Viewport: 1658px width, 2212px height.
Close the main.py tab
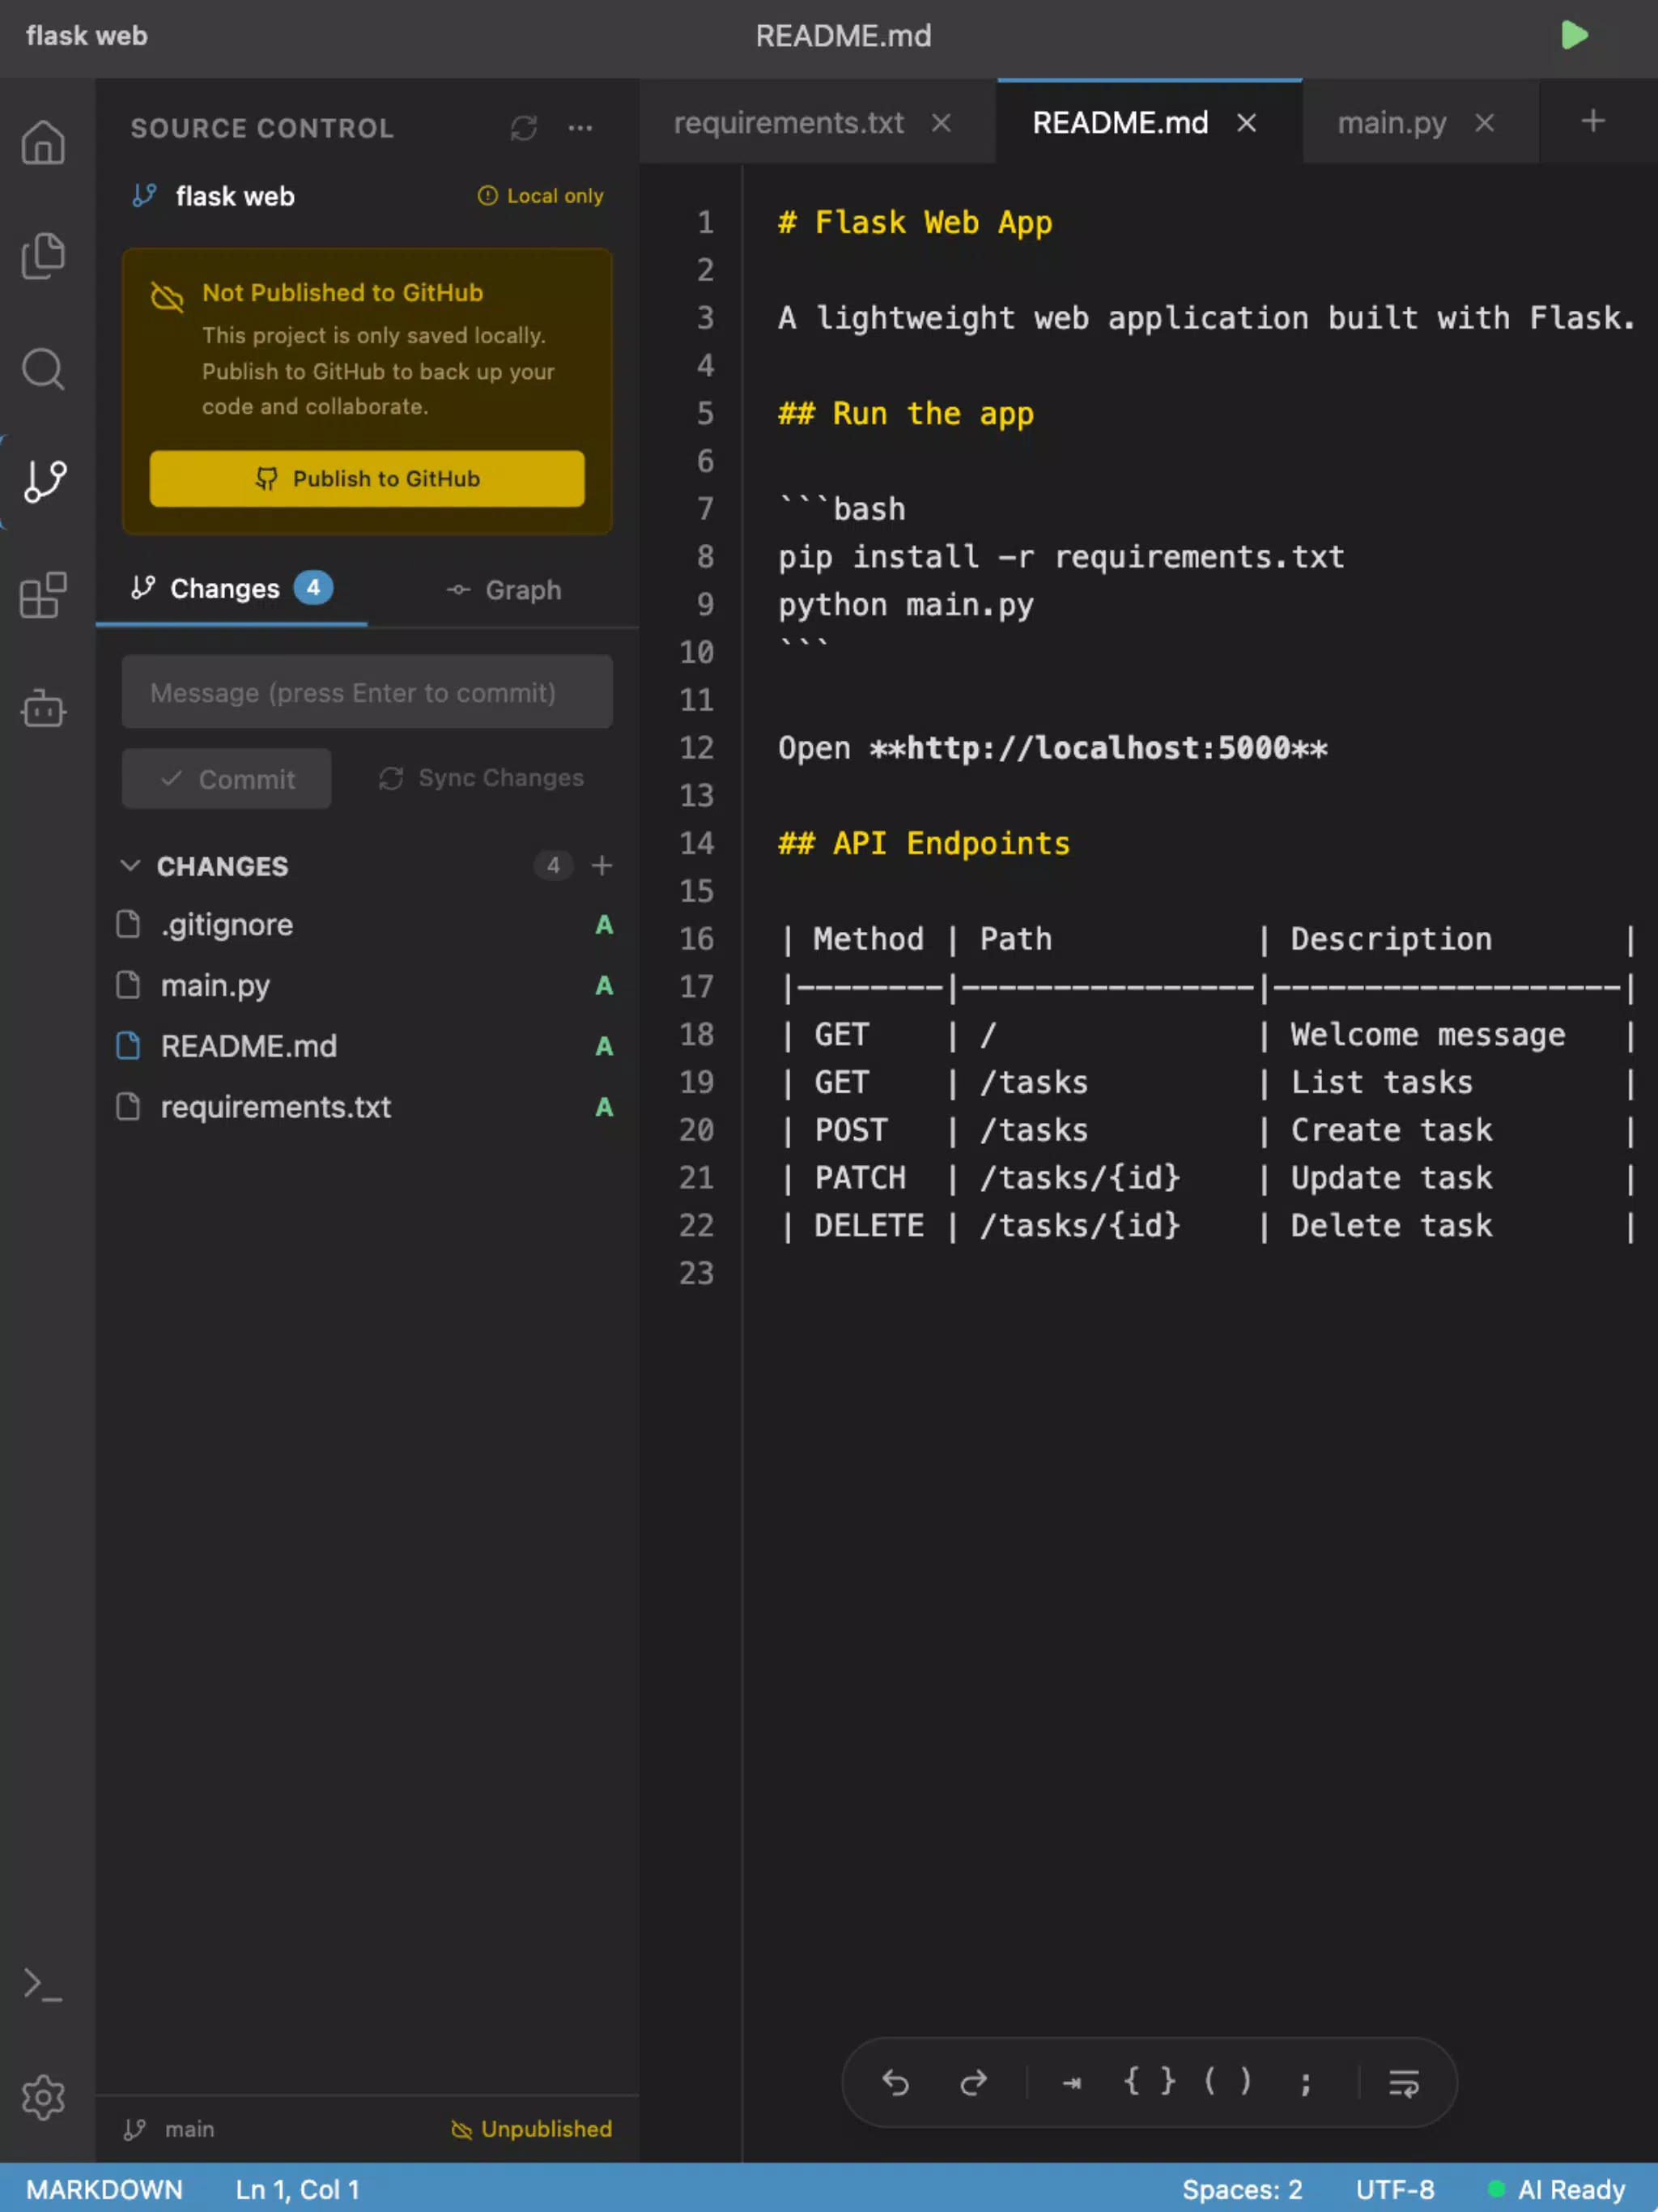click(x=1484, y=123)
